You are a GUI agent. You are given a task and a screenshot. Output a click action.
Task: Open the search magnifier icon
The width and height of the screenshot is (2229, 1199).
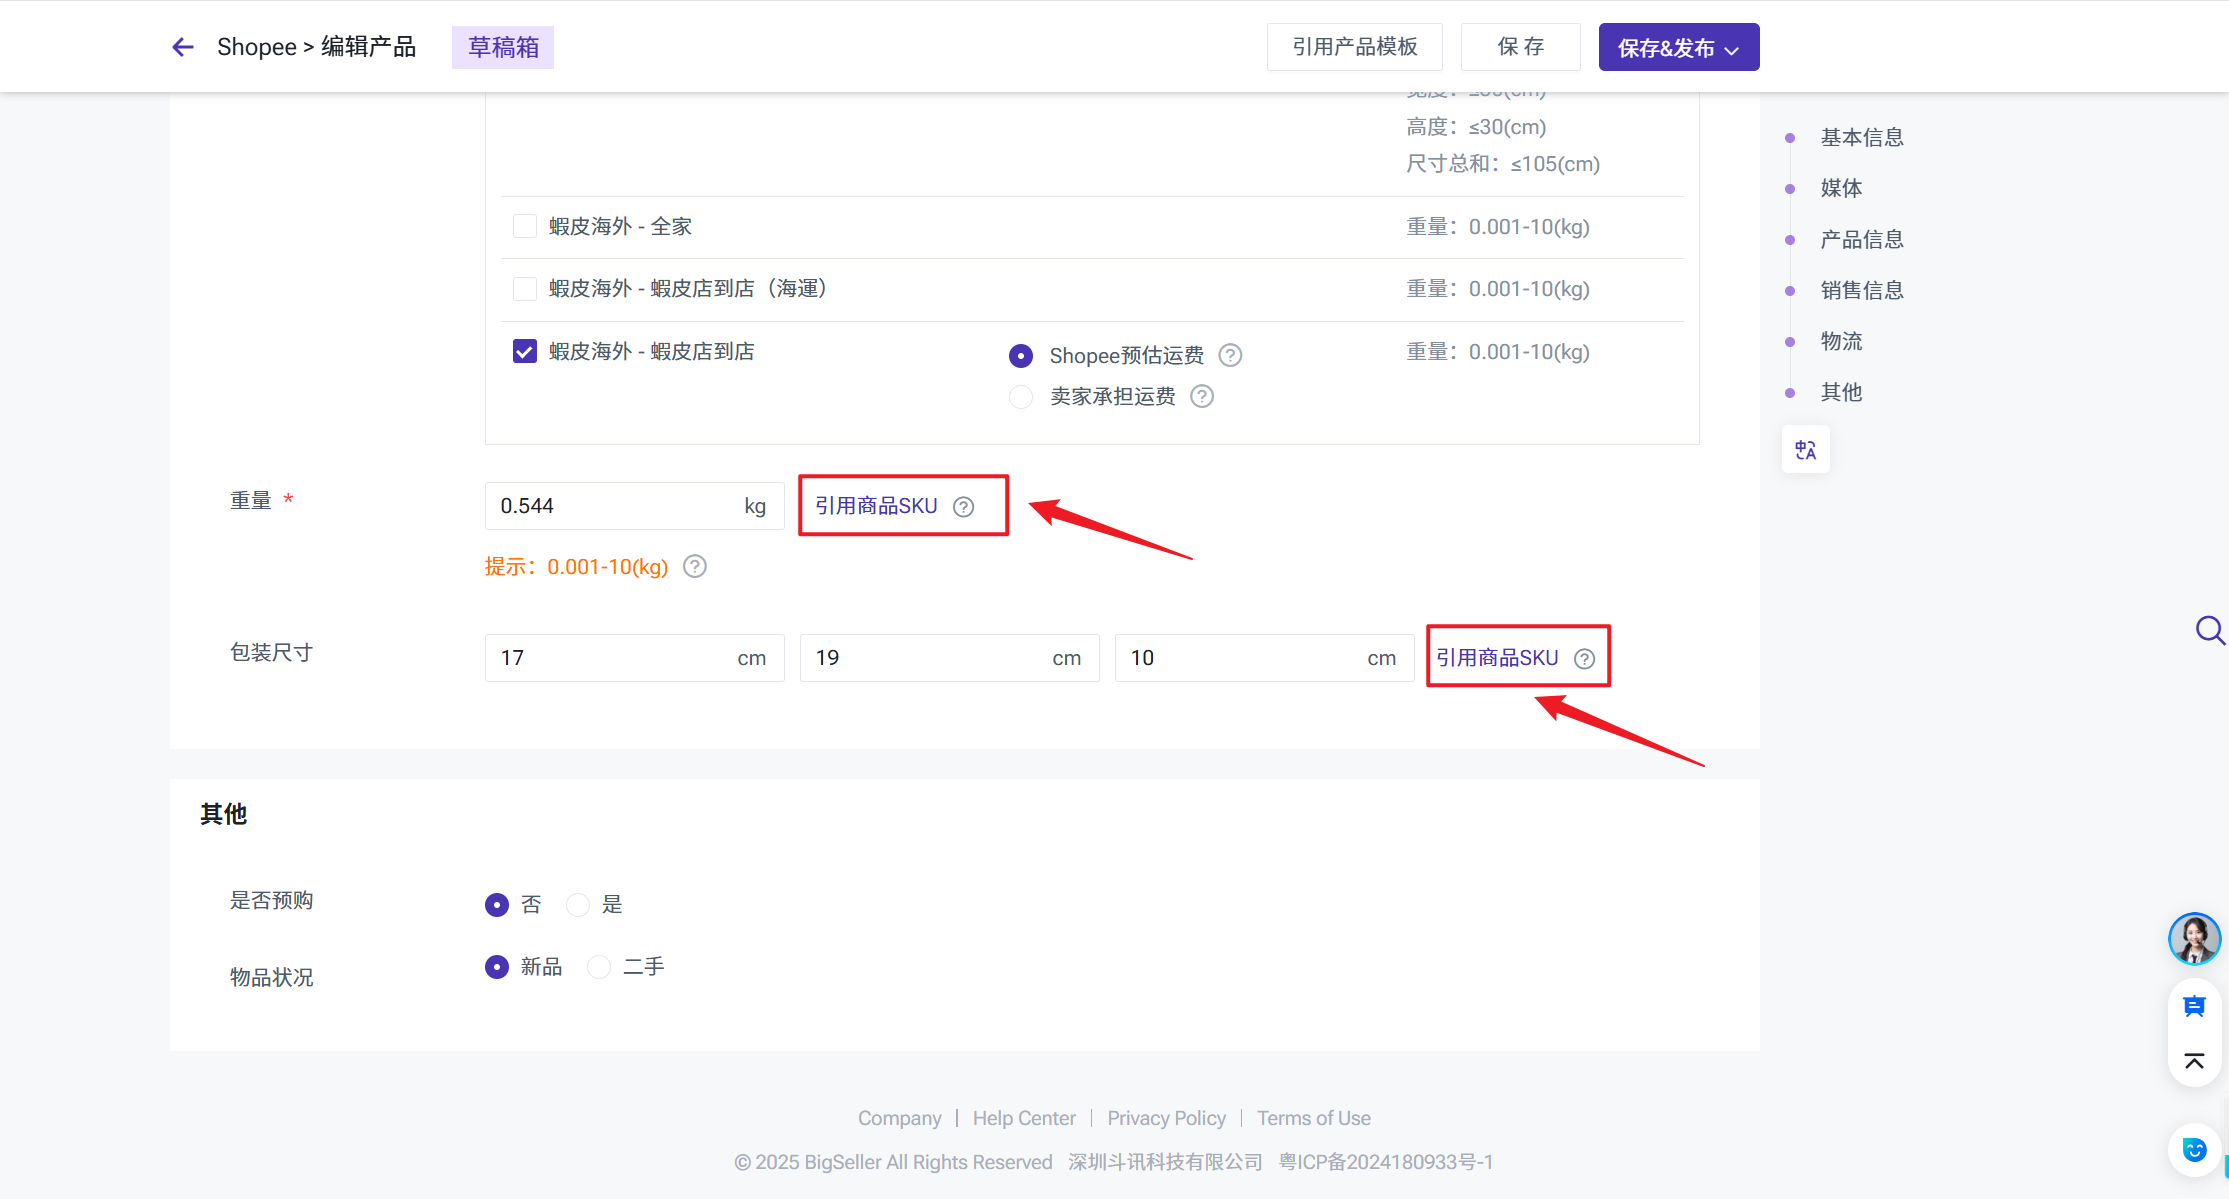[x=2208, y=630]
